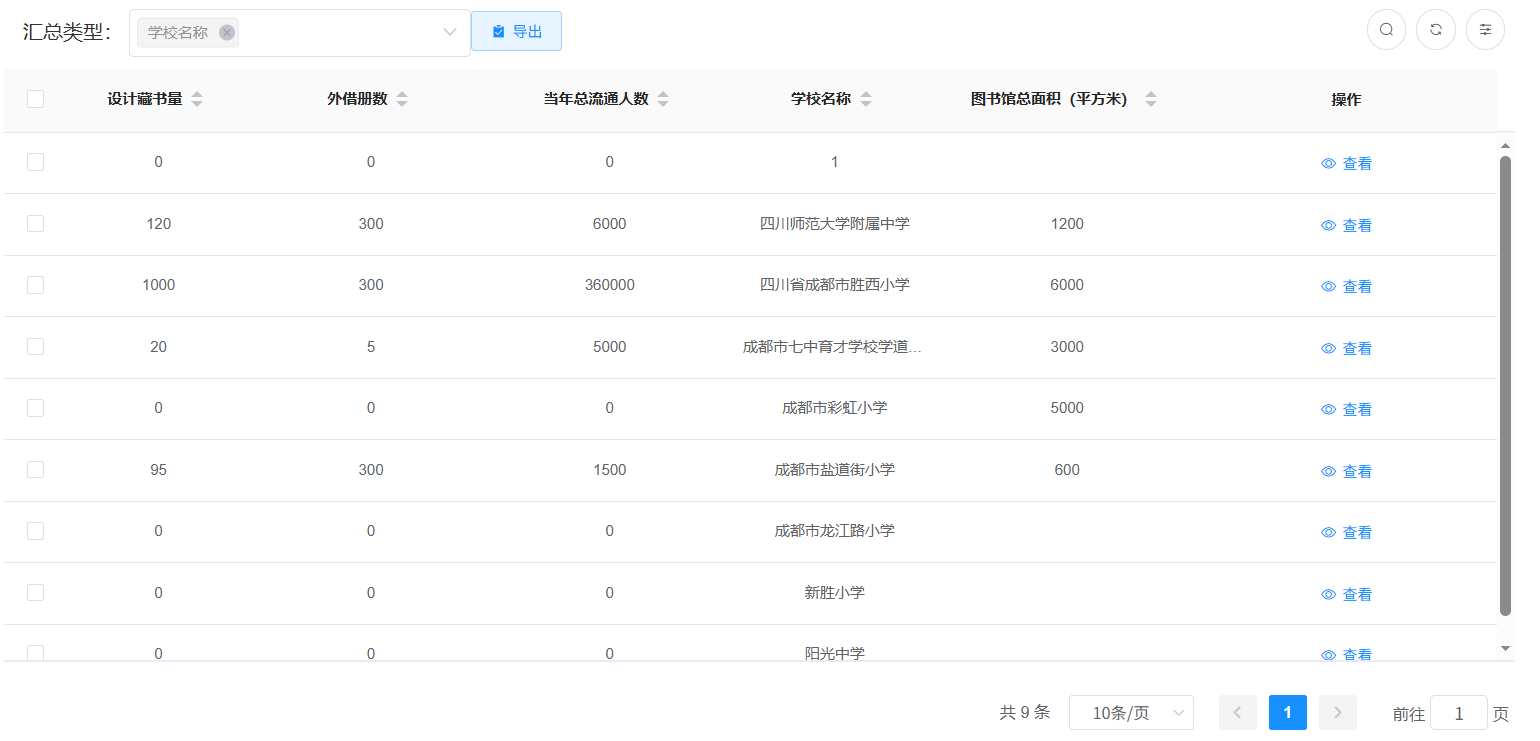Click the 前往 page number input field
1540x741 pixels.
click(x=1458, y=713)
